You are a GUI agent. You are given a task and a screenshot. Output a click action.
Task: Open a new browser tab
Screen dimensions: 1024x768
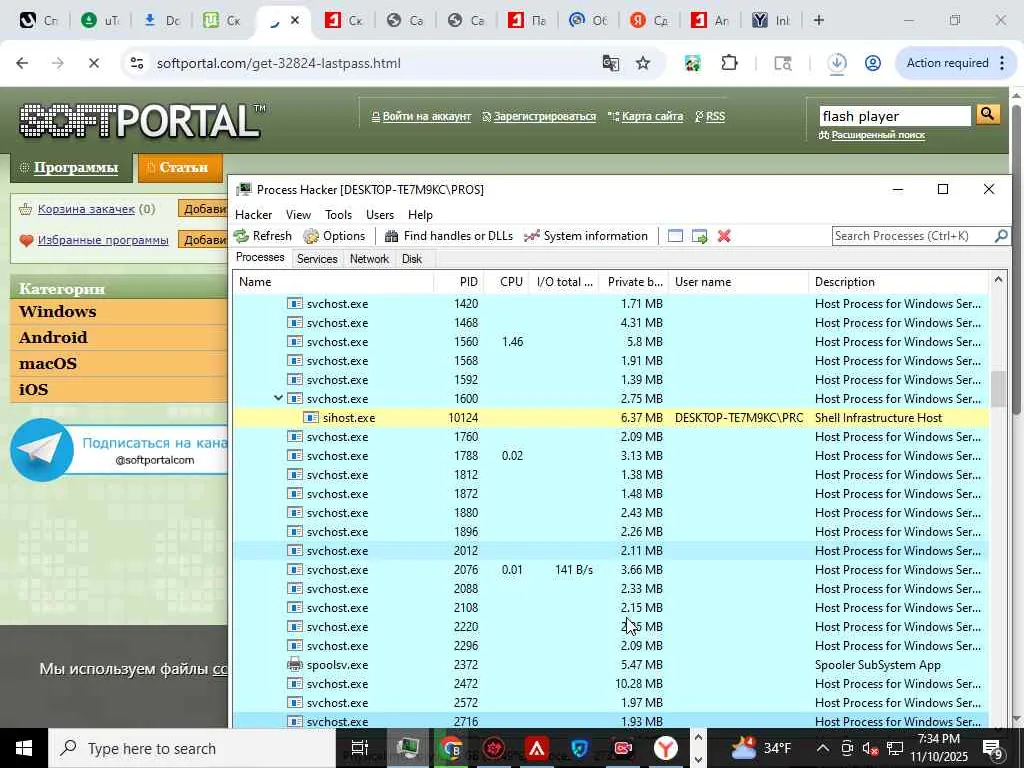pyautogui.click(x=818, y=20)
